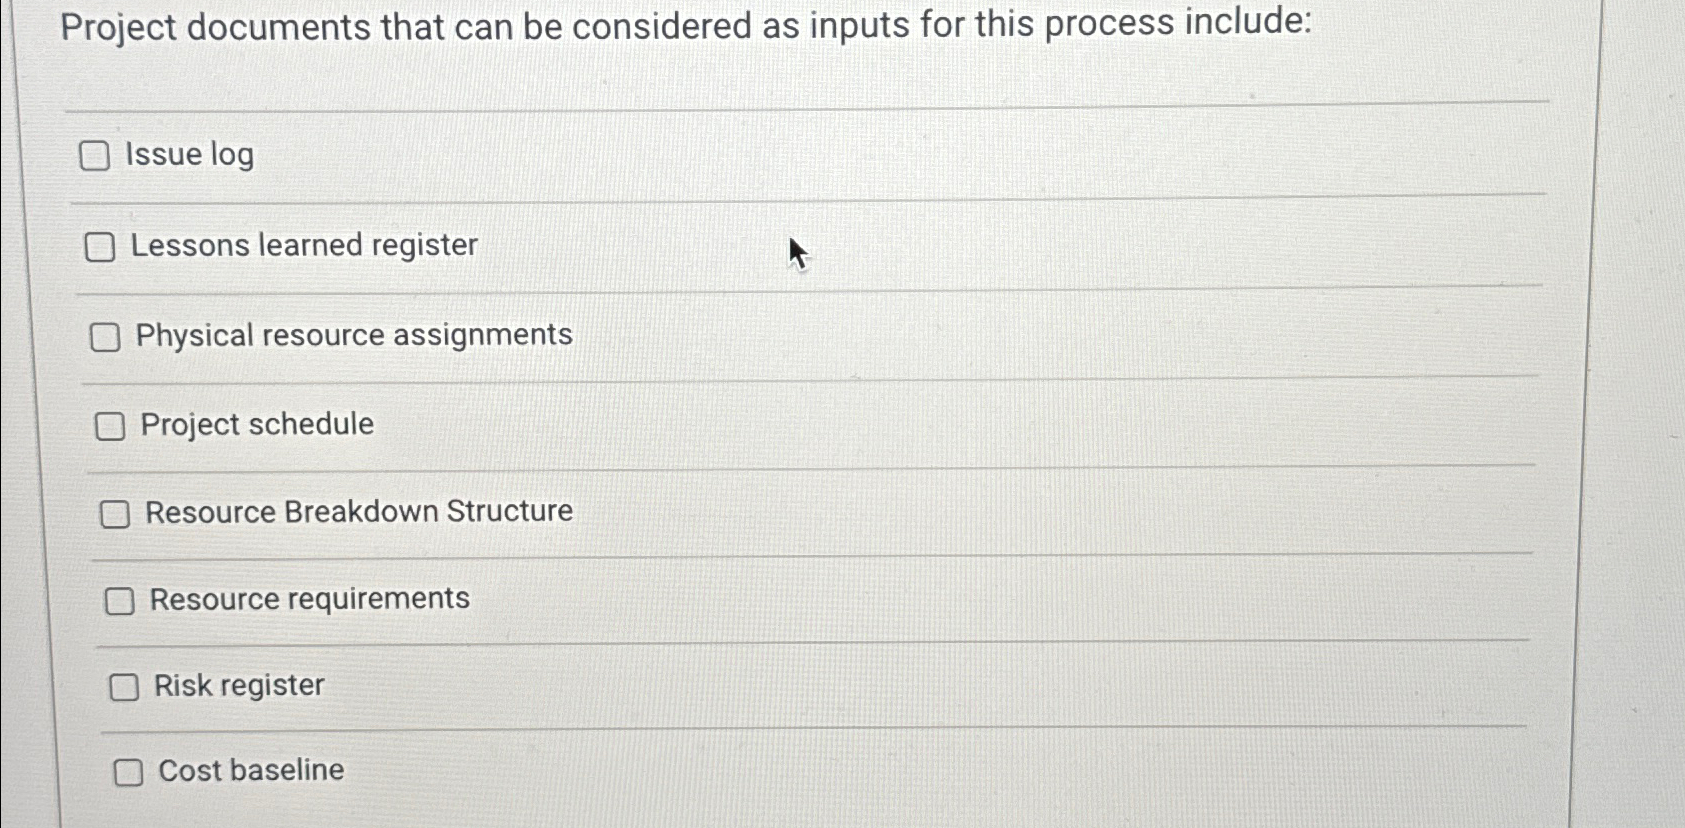Check the Physical resource assignments checkbox
This screenshot has height=828, width=1685.
(107, 337)
